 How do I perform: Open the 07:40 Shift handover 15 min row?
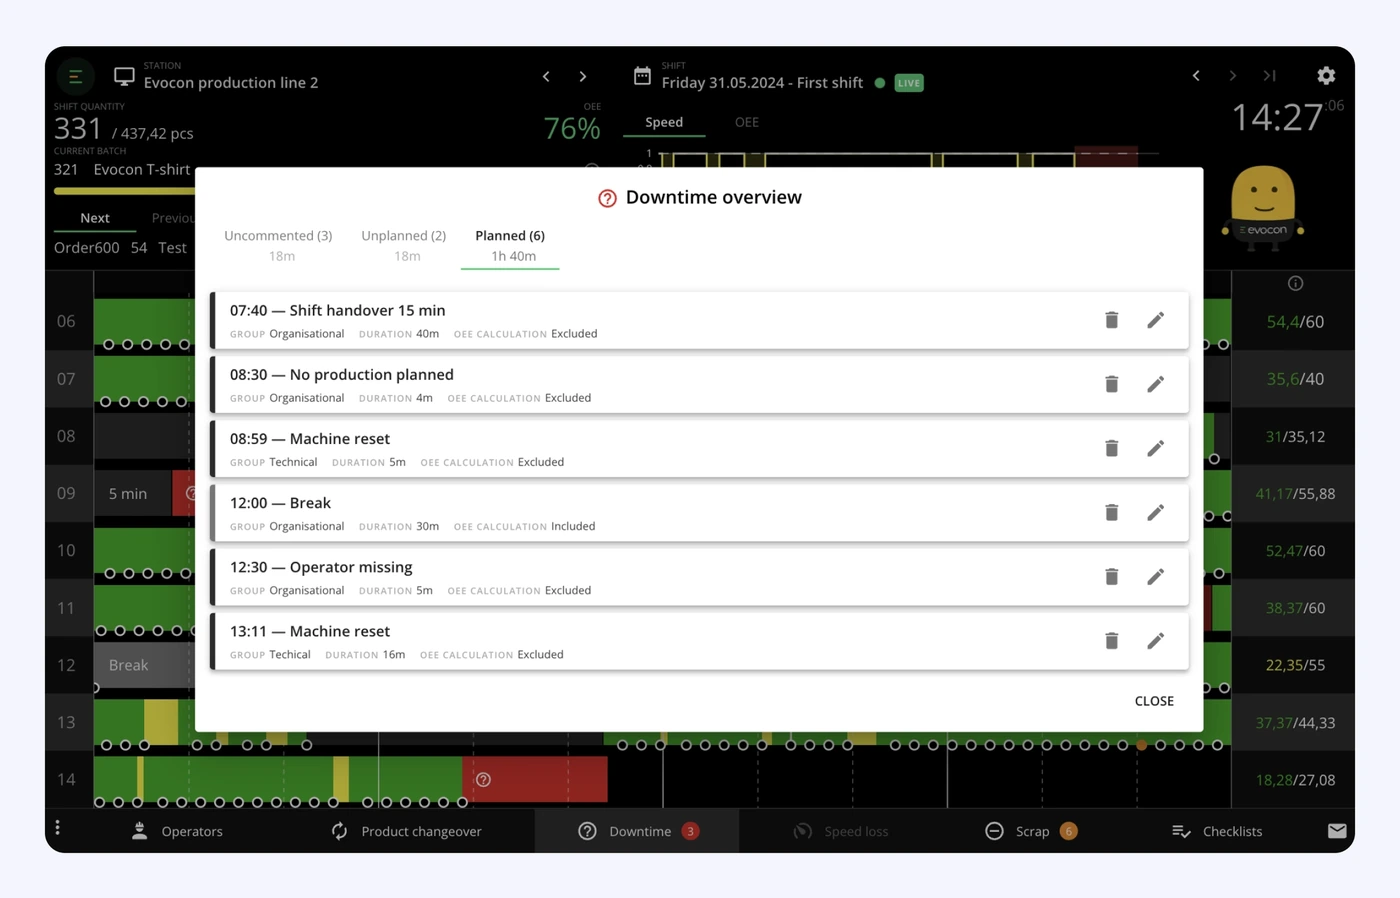tap(700, 320)
